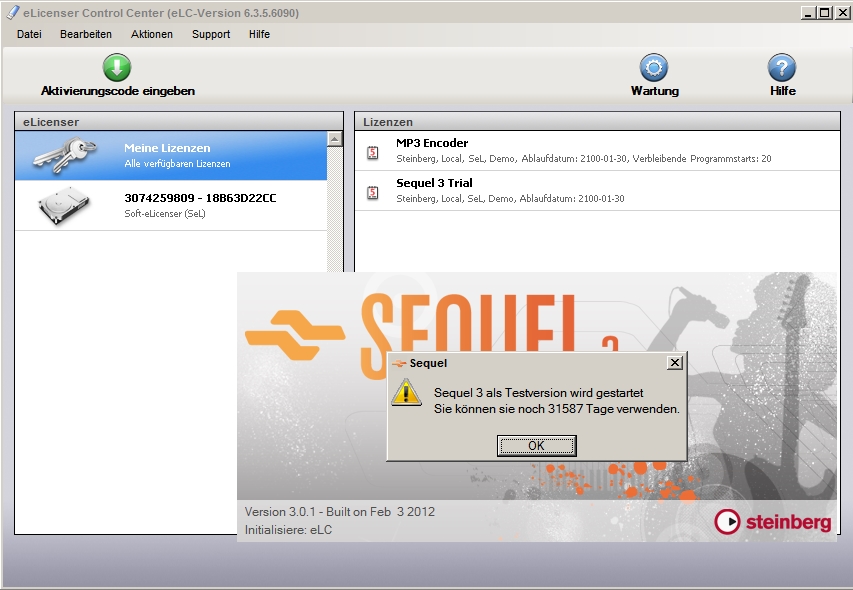
Task: Select the MP3 Encoder license entry
Action: [597, 151]
